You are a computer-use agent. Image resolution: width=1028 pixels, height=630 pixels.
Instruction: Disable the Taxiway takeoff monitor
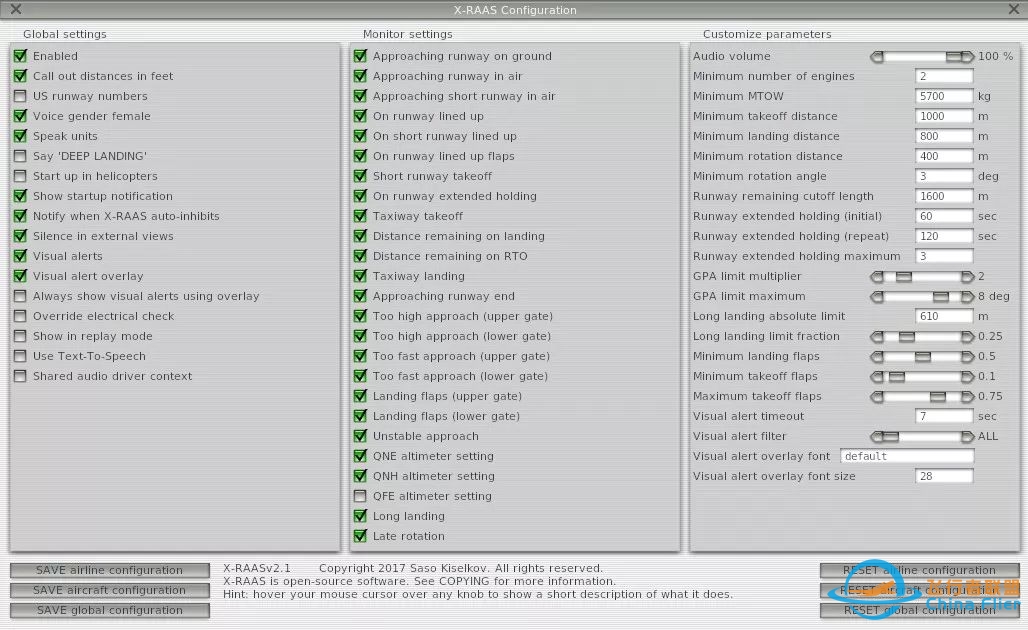360,217
